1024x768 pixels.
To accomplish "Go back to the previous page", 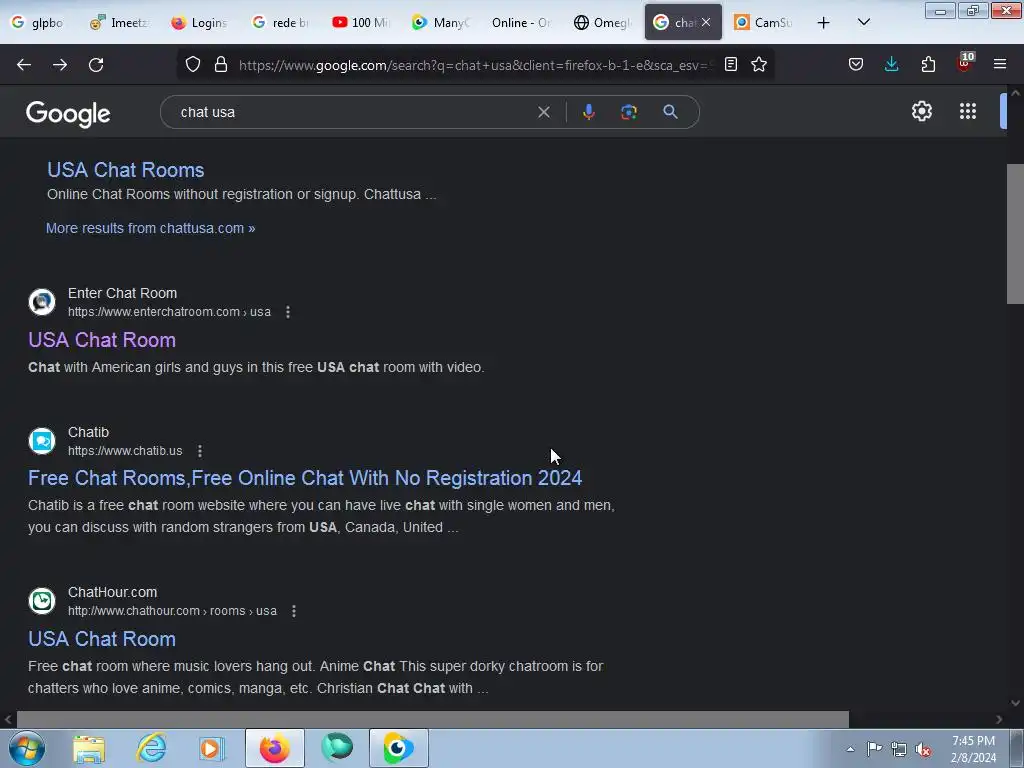I will coord(24,65).
